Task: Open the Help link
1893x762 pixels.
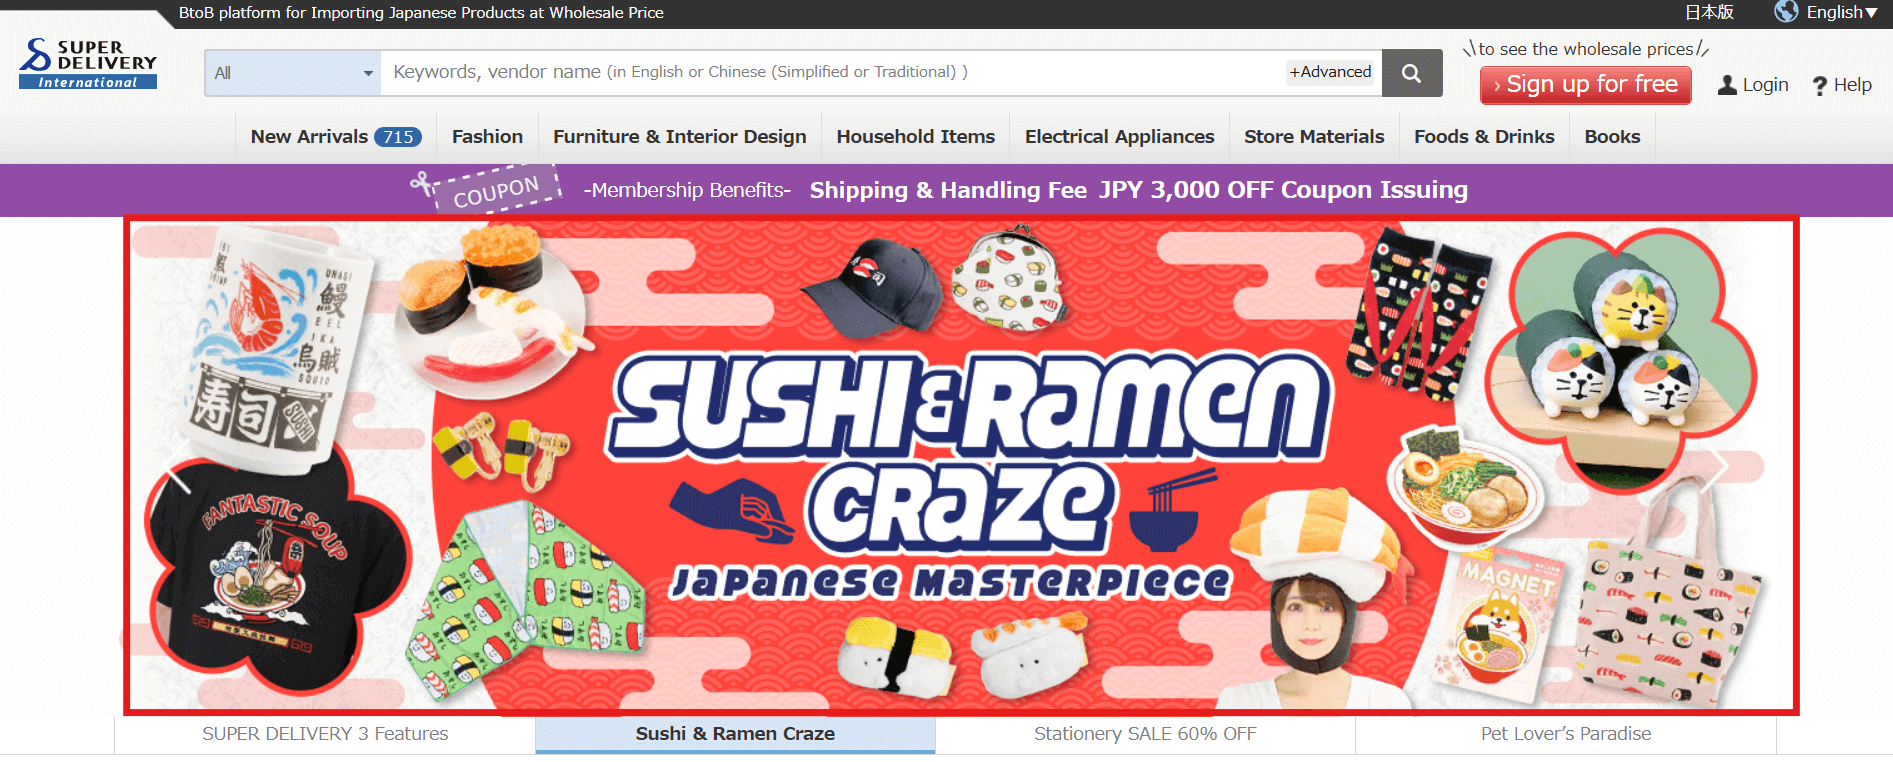Action: pos(1852,85)
